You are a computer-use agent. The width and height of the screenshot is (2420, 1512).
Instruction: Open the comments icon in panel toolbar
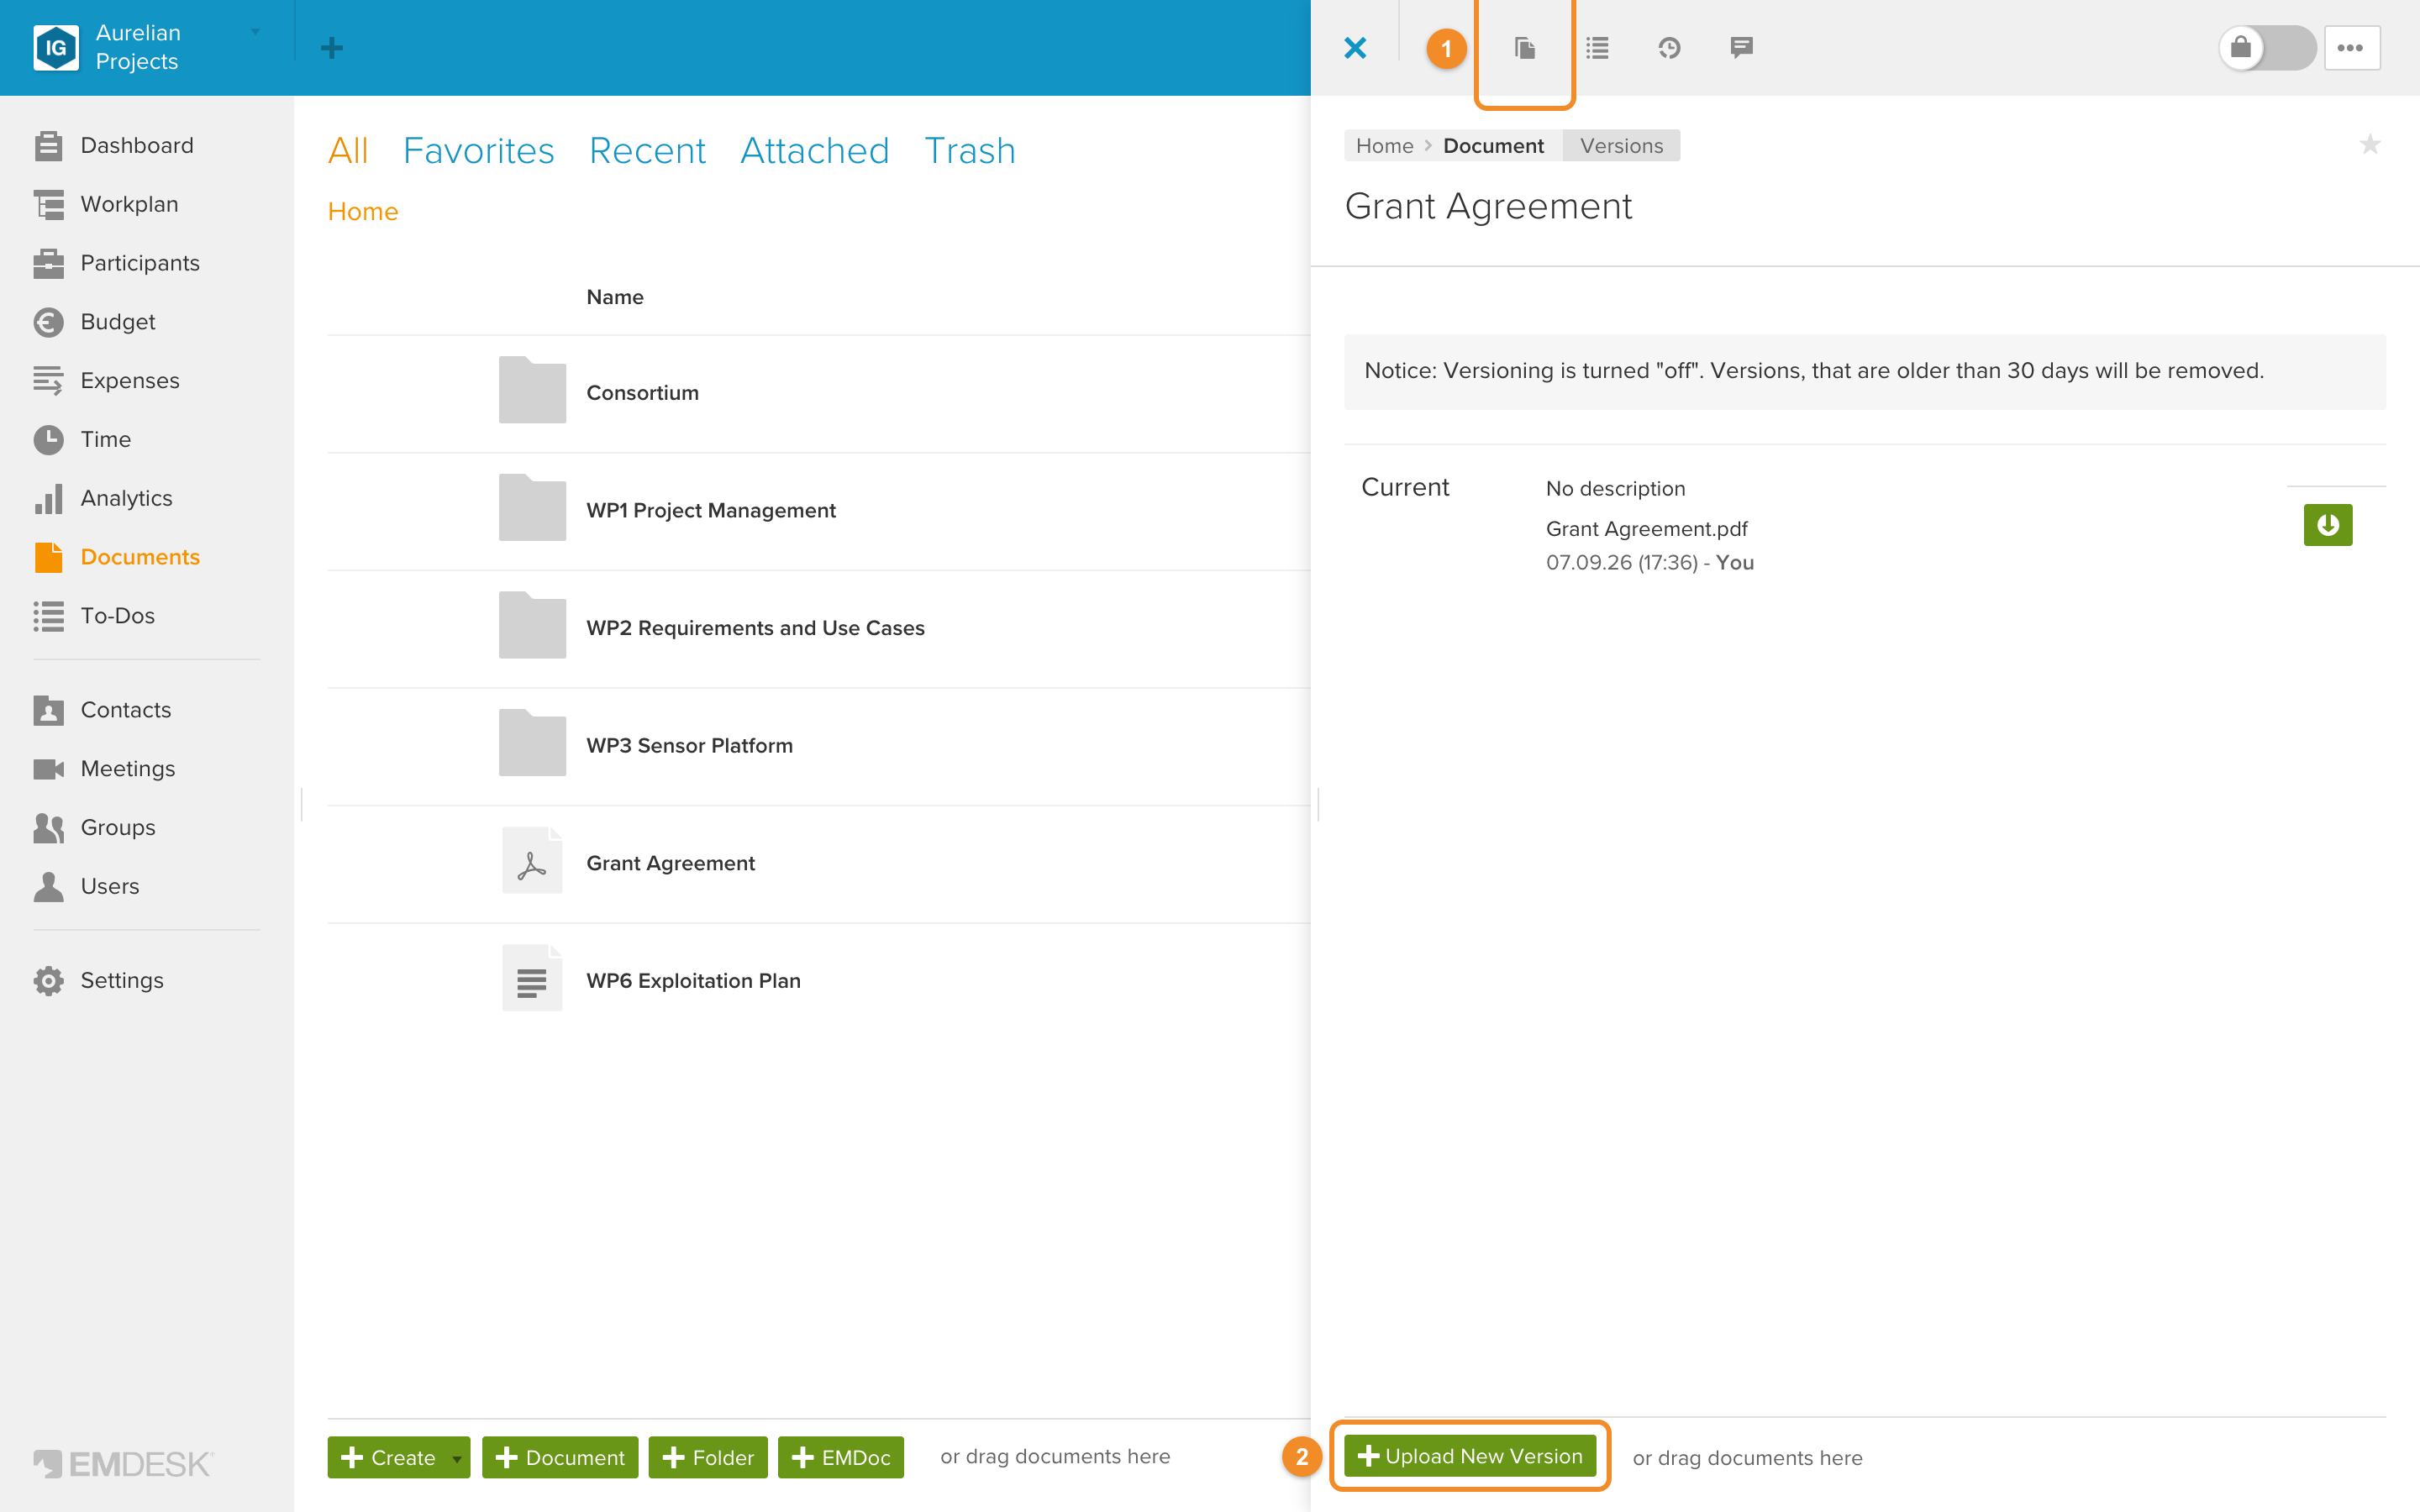click(1741, 47)
